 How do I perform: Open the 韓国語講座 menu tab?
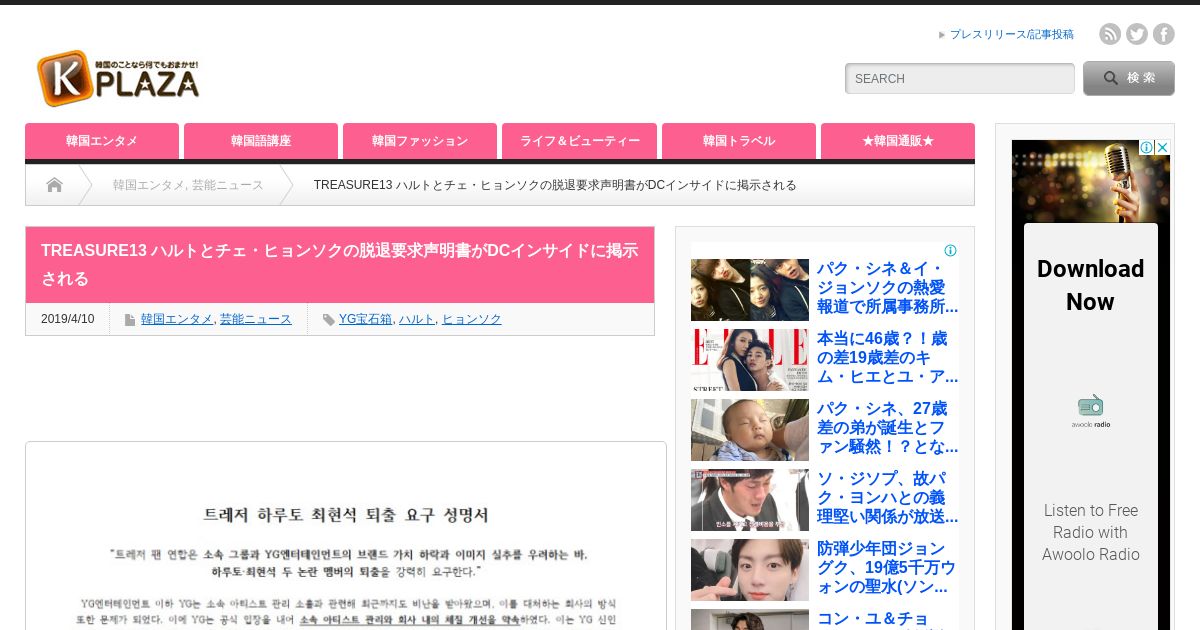pos(261,141)
